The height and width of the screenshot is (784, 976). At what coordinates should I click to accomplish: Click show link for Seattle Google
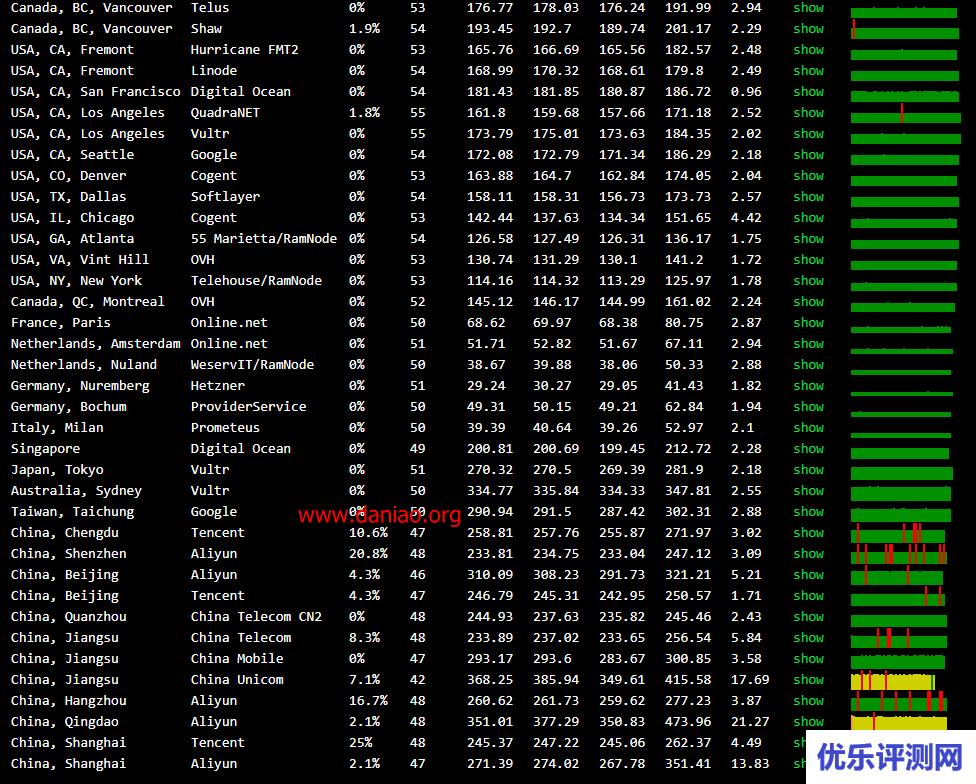808,155
